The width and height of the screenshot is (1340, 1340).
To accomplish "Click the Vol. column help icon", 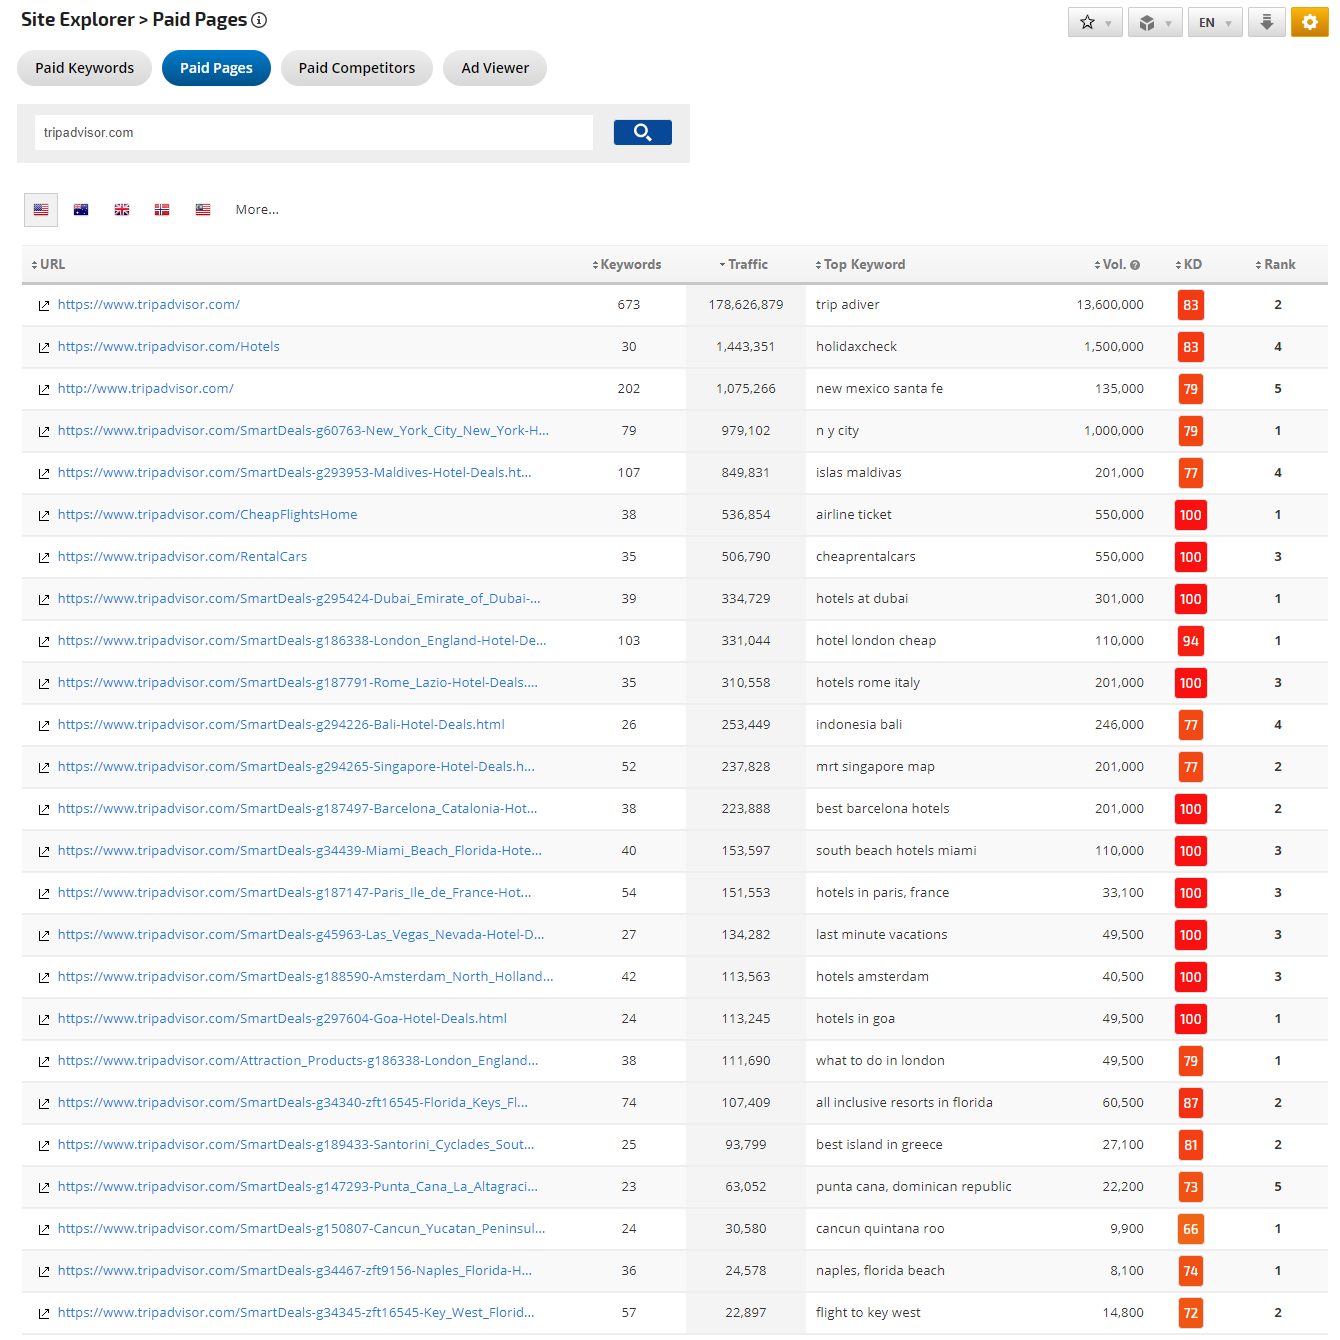I will [1135, 265].
